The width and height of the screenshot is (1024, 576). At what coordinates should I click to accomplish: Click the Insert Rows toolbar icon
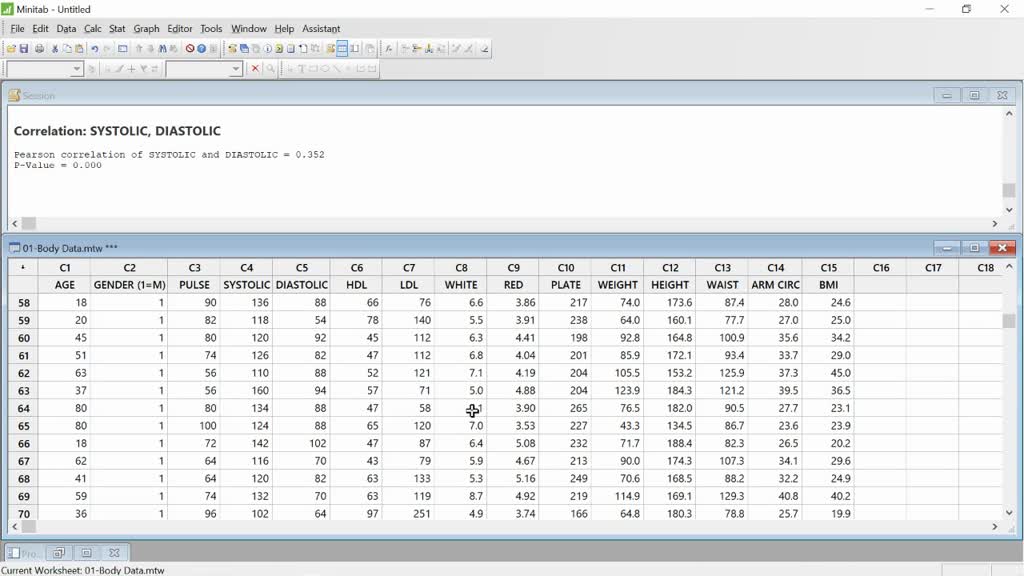pos(417,49)
